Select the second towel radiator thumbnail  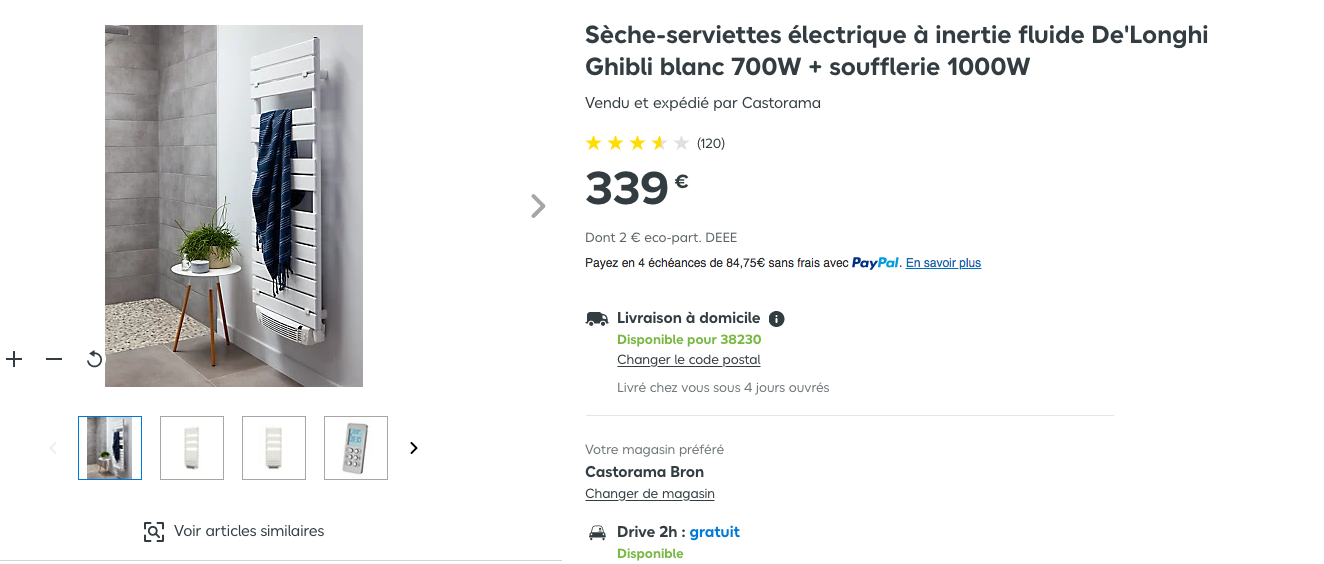[192, 448]
